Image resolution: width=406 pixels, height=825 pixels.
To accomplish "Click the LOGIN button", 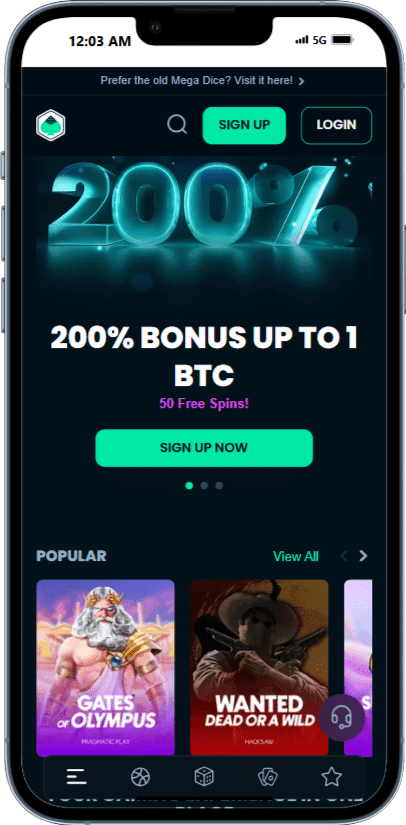I will click(337, 125).
